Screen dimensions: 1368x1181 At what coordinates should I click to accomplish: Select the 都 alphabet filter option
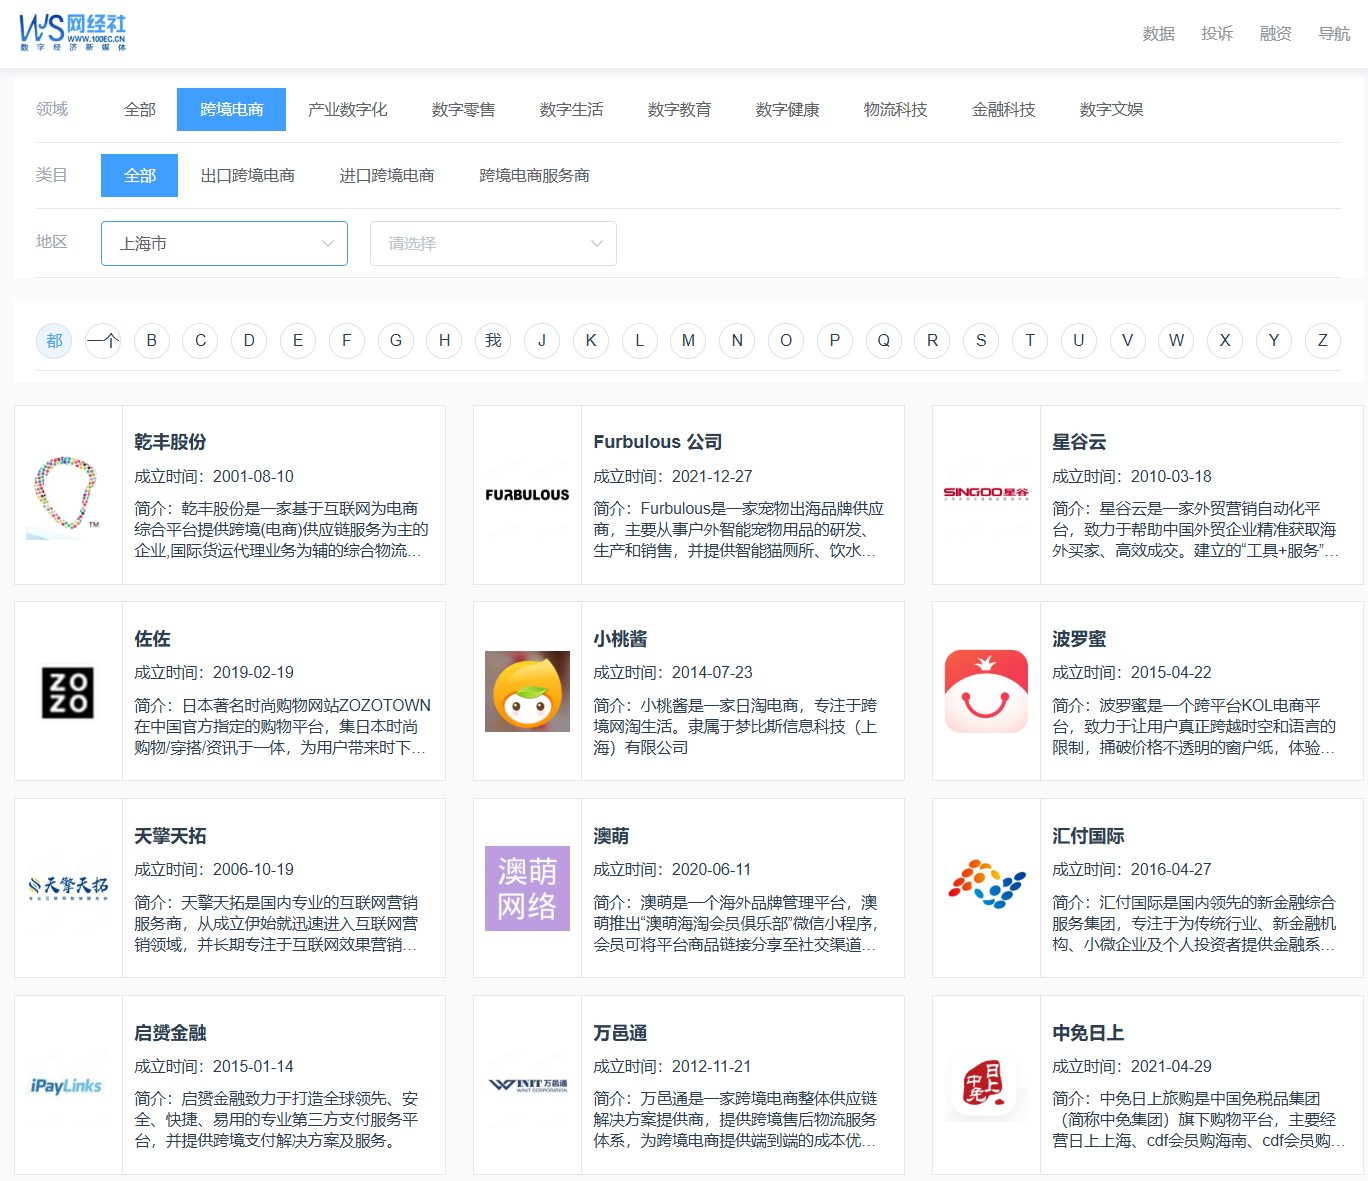pyautogui.click(x=54, y=341)
